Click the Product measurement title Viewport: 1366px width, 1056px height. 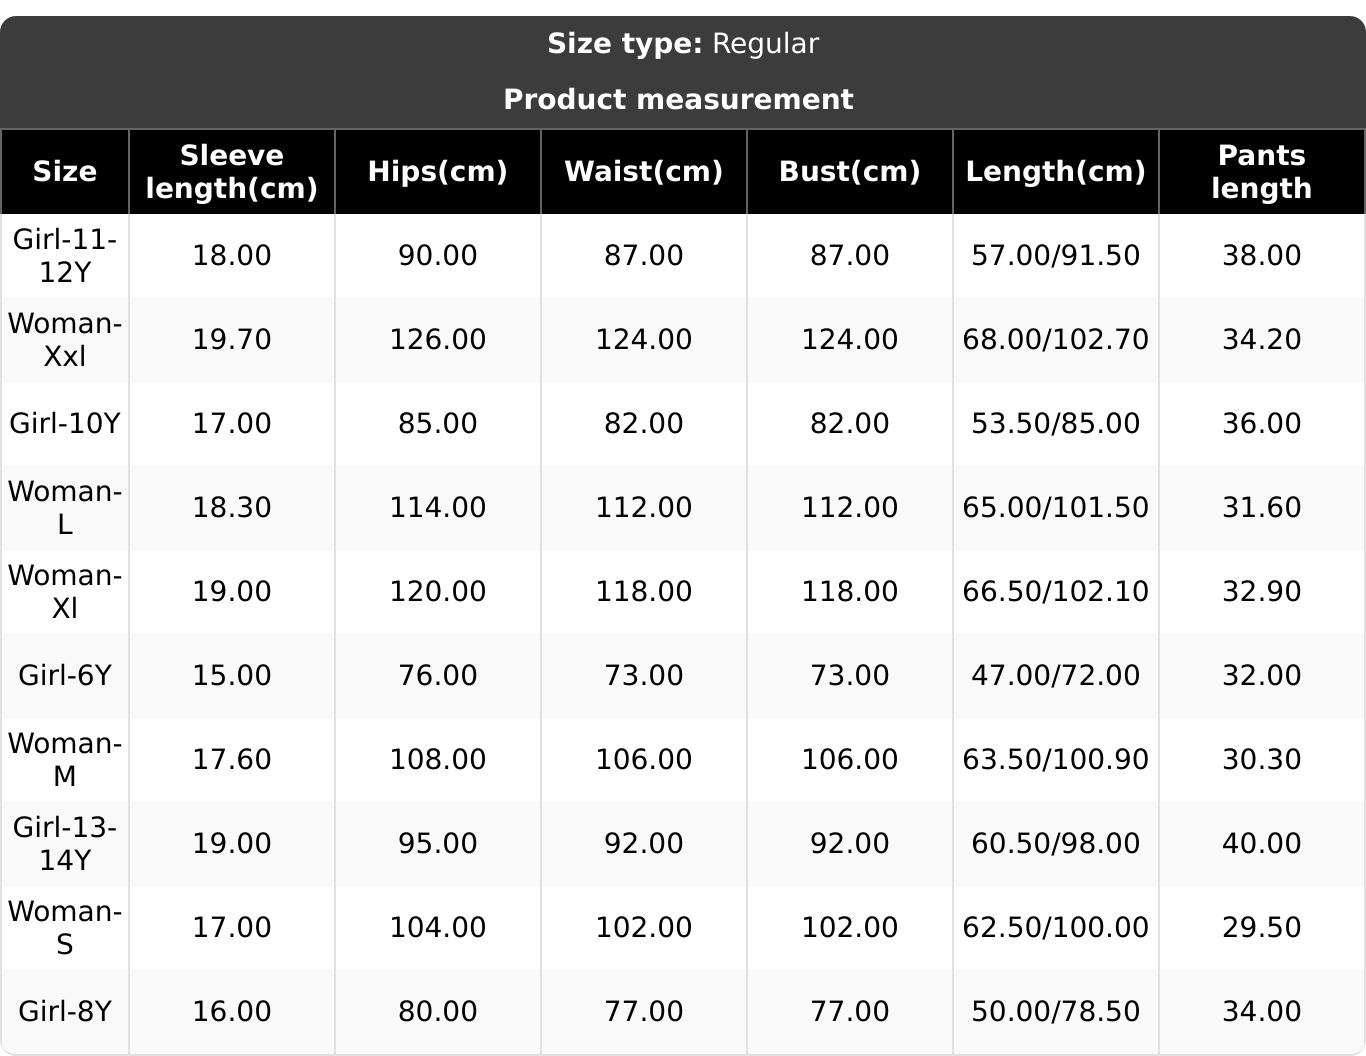click(x=678, y=100)
